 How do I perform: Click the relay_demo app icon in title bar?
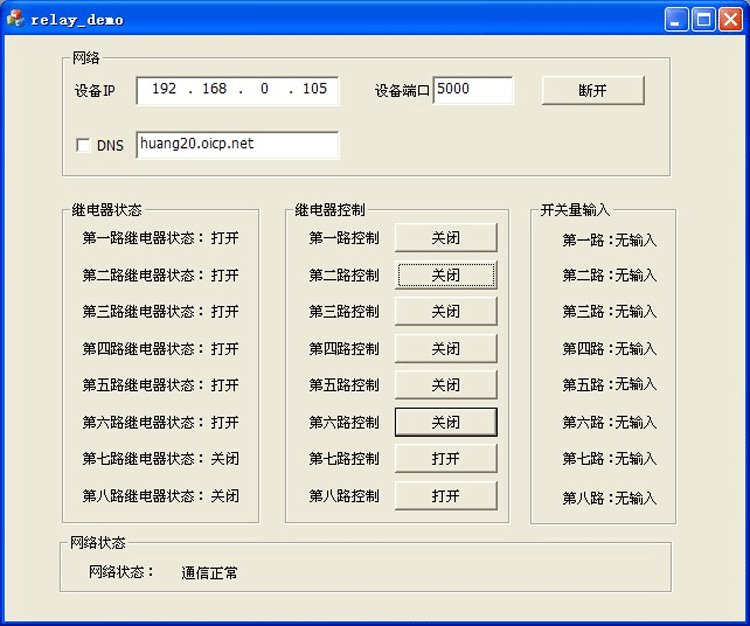(x=15, y=18)
